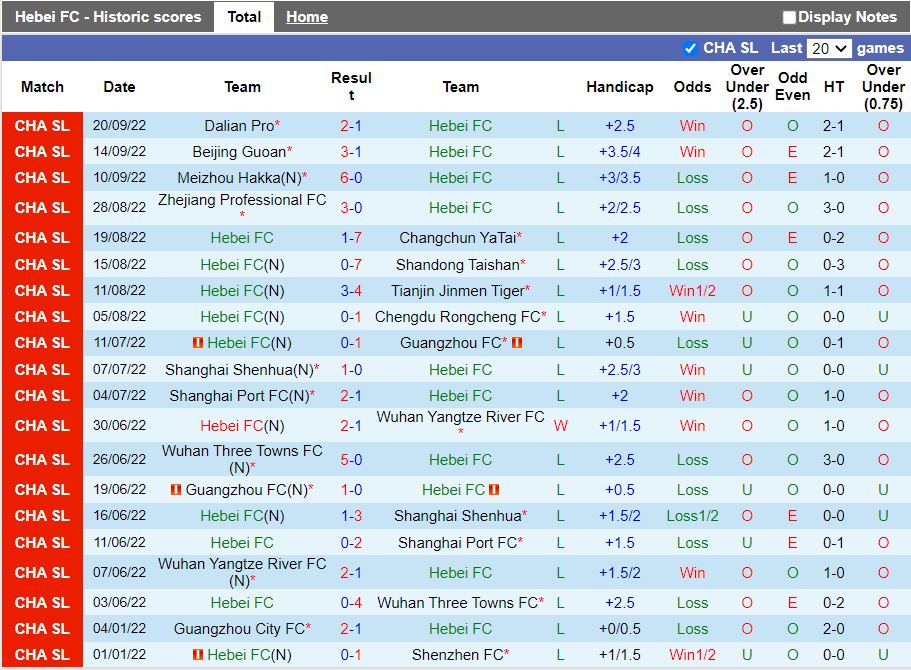Click the orange icon next to Guangzhou FC on 11/07
Viewport: 911px width, 670px height.
(x=518, y=343)
